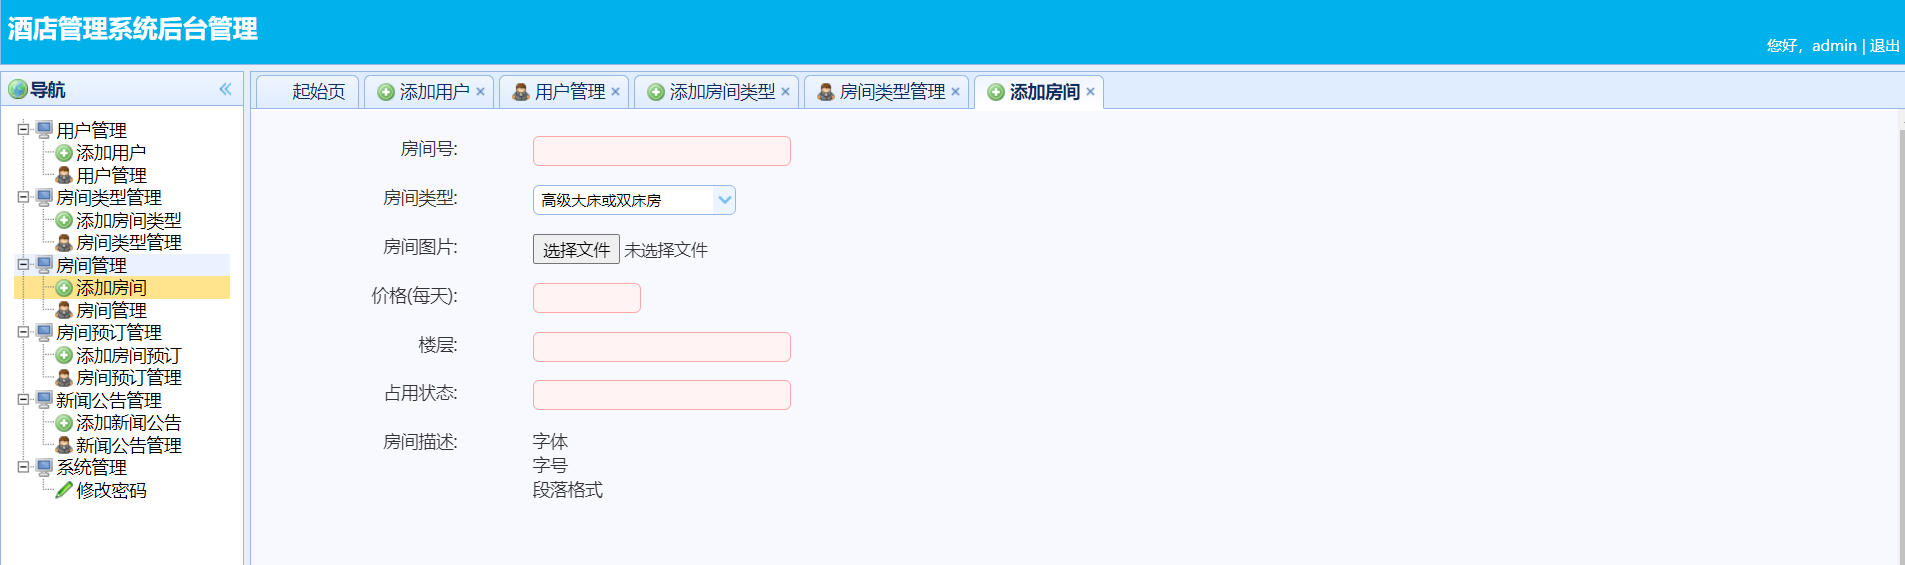
Task: Collapse the navigation panel with double-arrow icon
Action: point(225,89)
